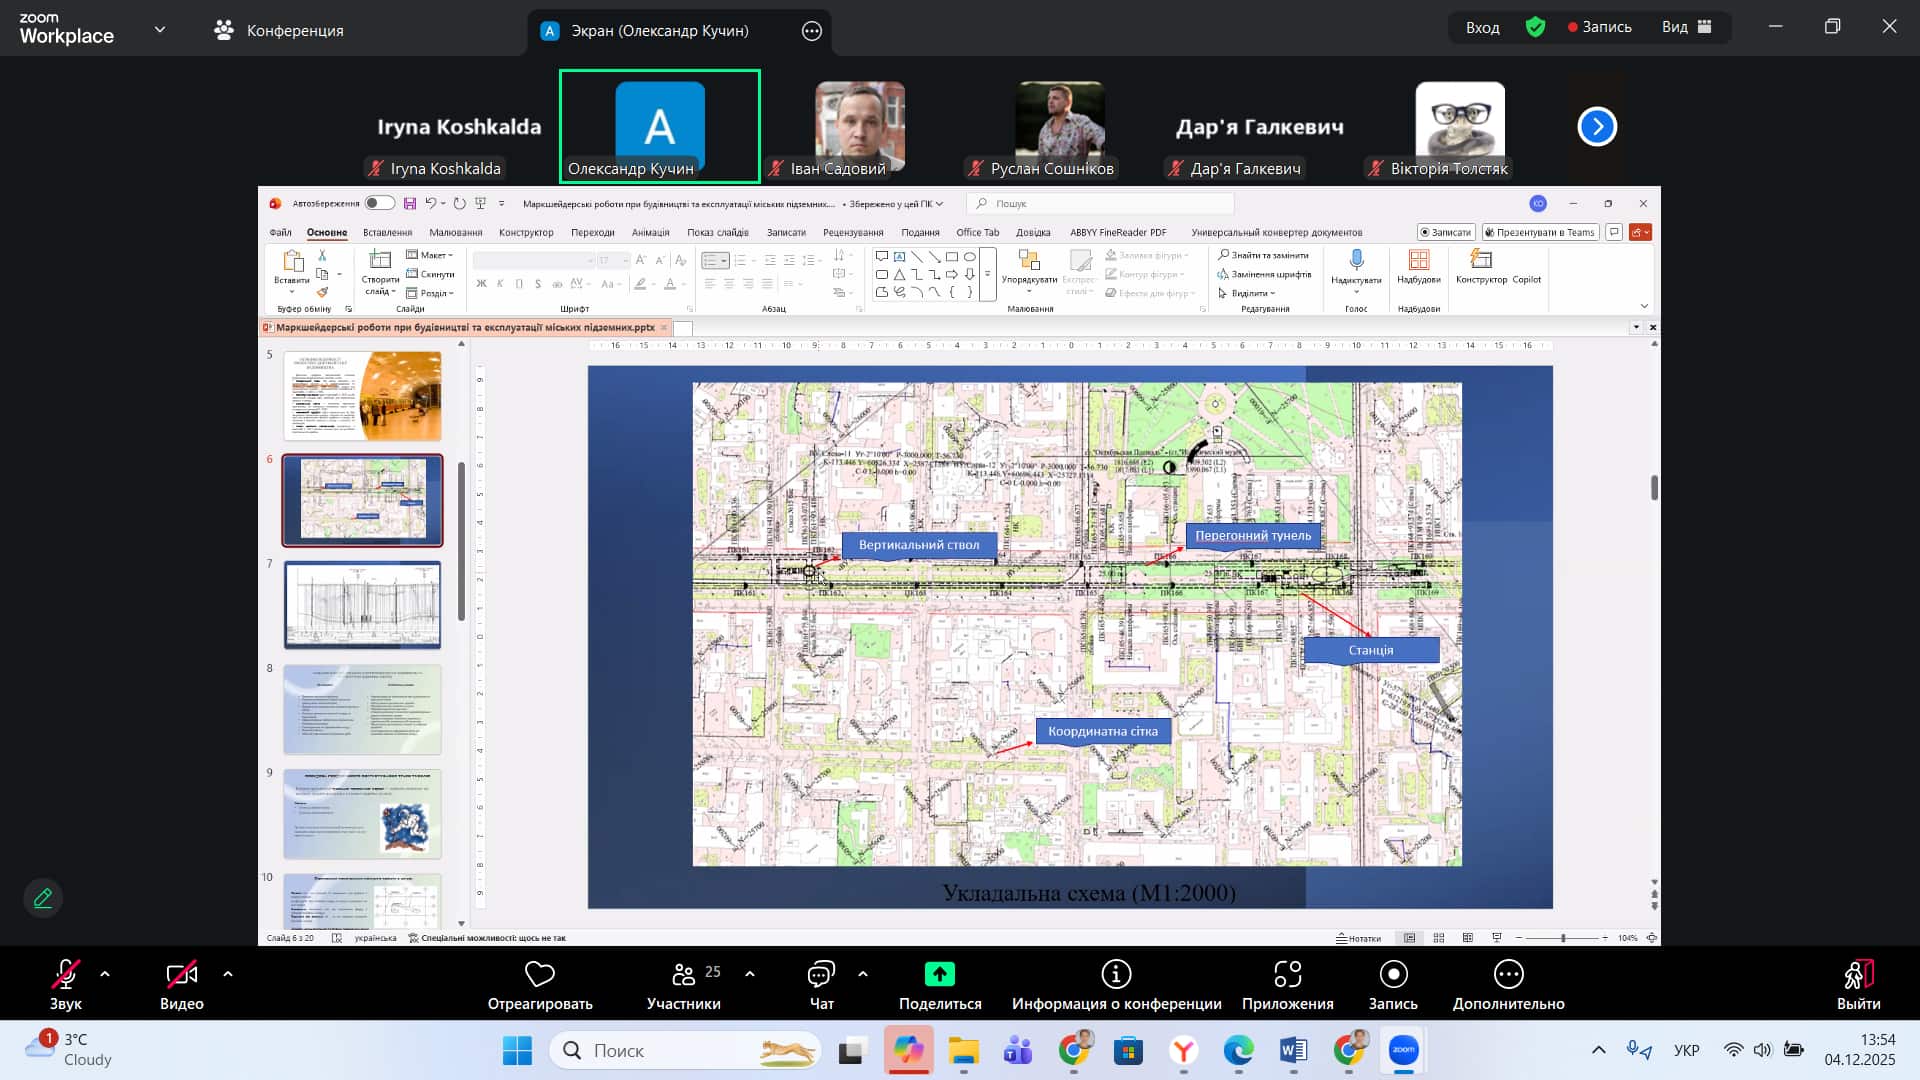Toggle the Автозбереження autosave switch
The width and height of the screenshot is (1920, 1080).
[379, 203]
